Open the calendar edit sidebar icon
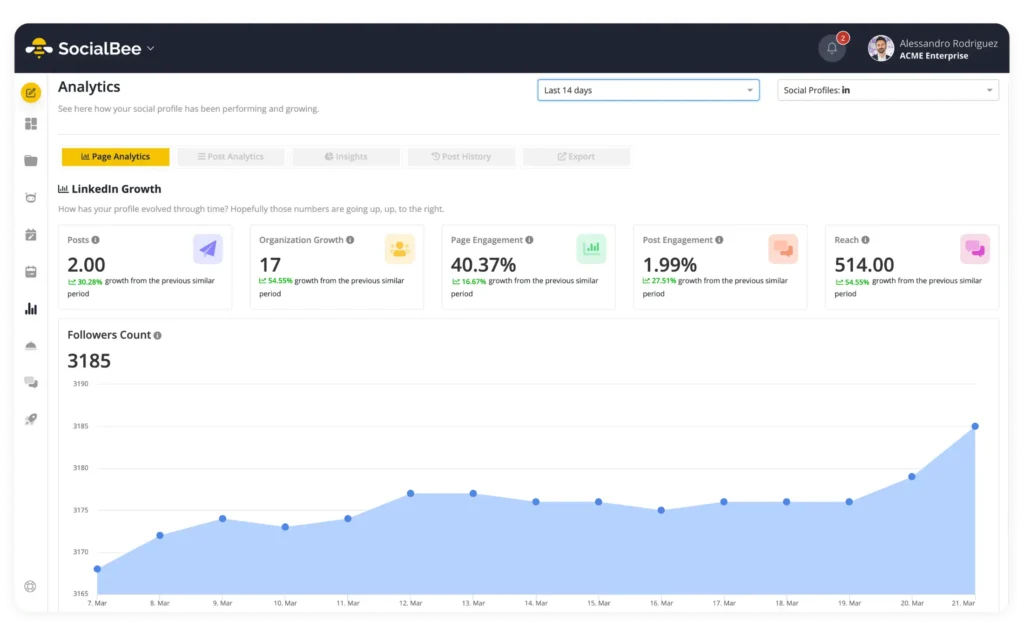The height and width of the screenshot is (640, 1024). tap(31, 235)
